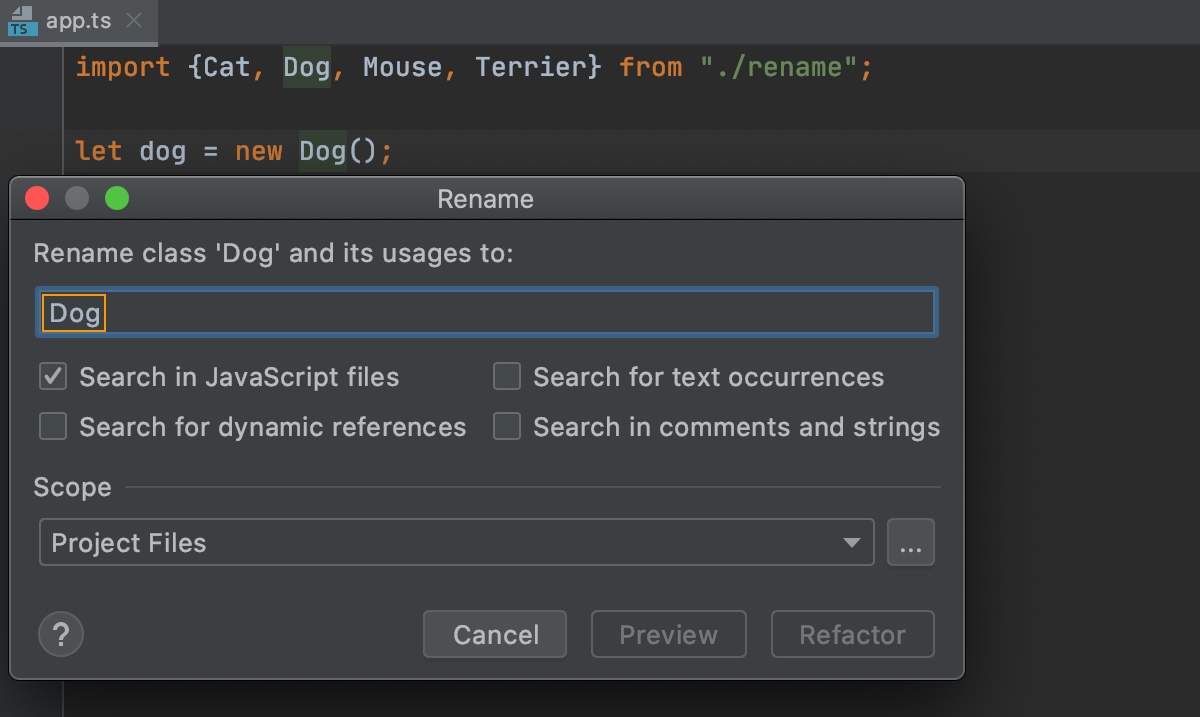Click the help question mark icon
This screenshot has width=1200, height=717.
61,634
